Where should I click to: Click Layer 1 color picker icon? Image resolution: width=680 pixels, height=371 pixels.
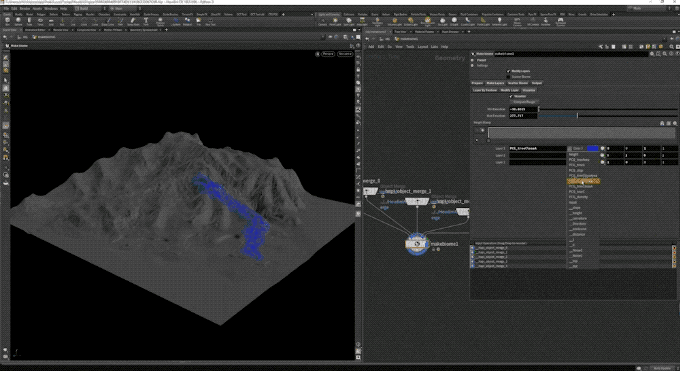(x=602, y=148)
